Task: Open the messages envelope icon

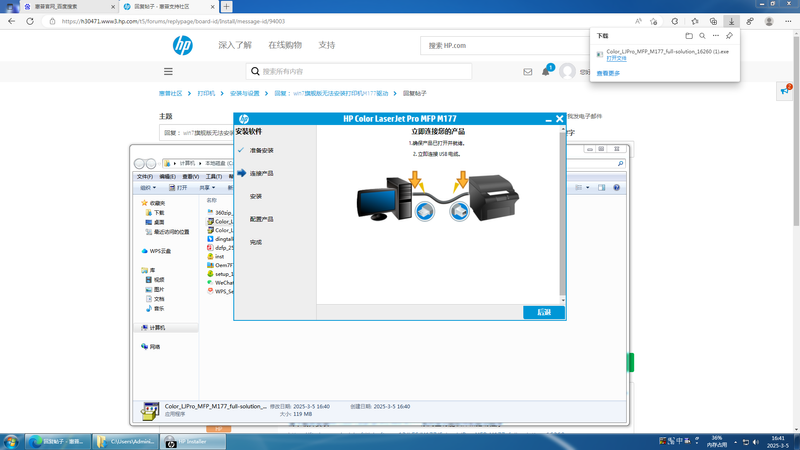Action: click(528, 72)
